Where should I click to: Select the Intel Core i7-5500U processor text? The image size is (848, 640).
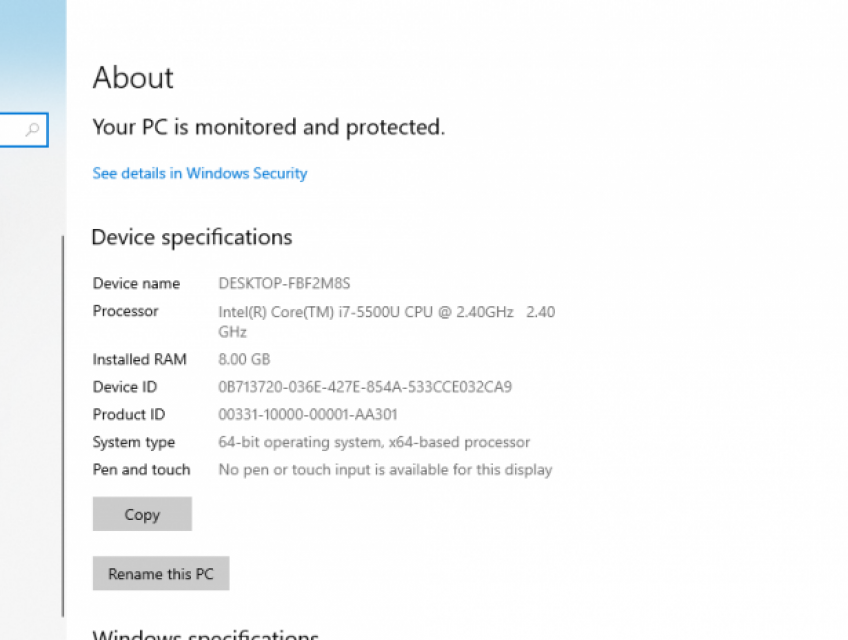(385, 311)
